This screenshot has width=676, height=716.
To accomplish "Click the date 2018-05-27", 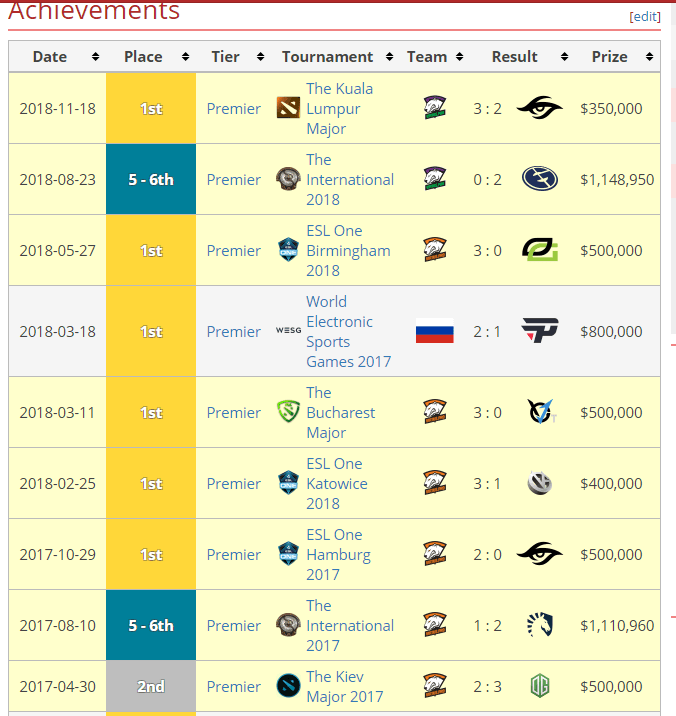I will pos(58,251).
